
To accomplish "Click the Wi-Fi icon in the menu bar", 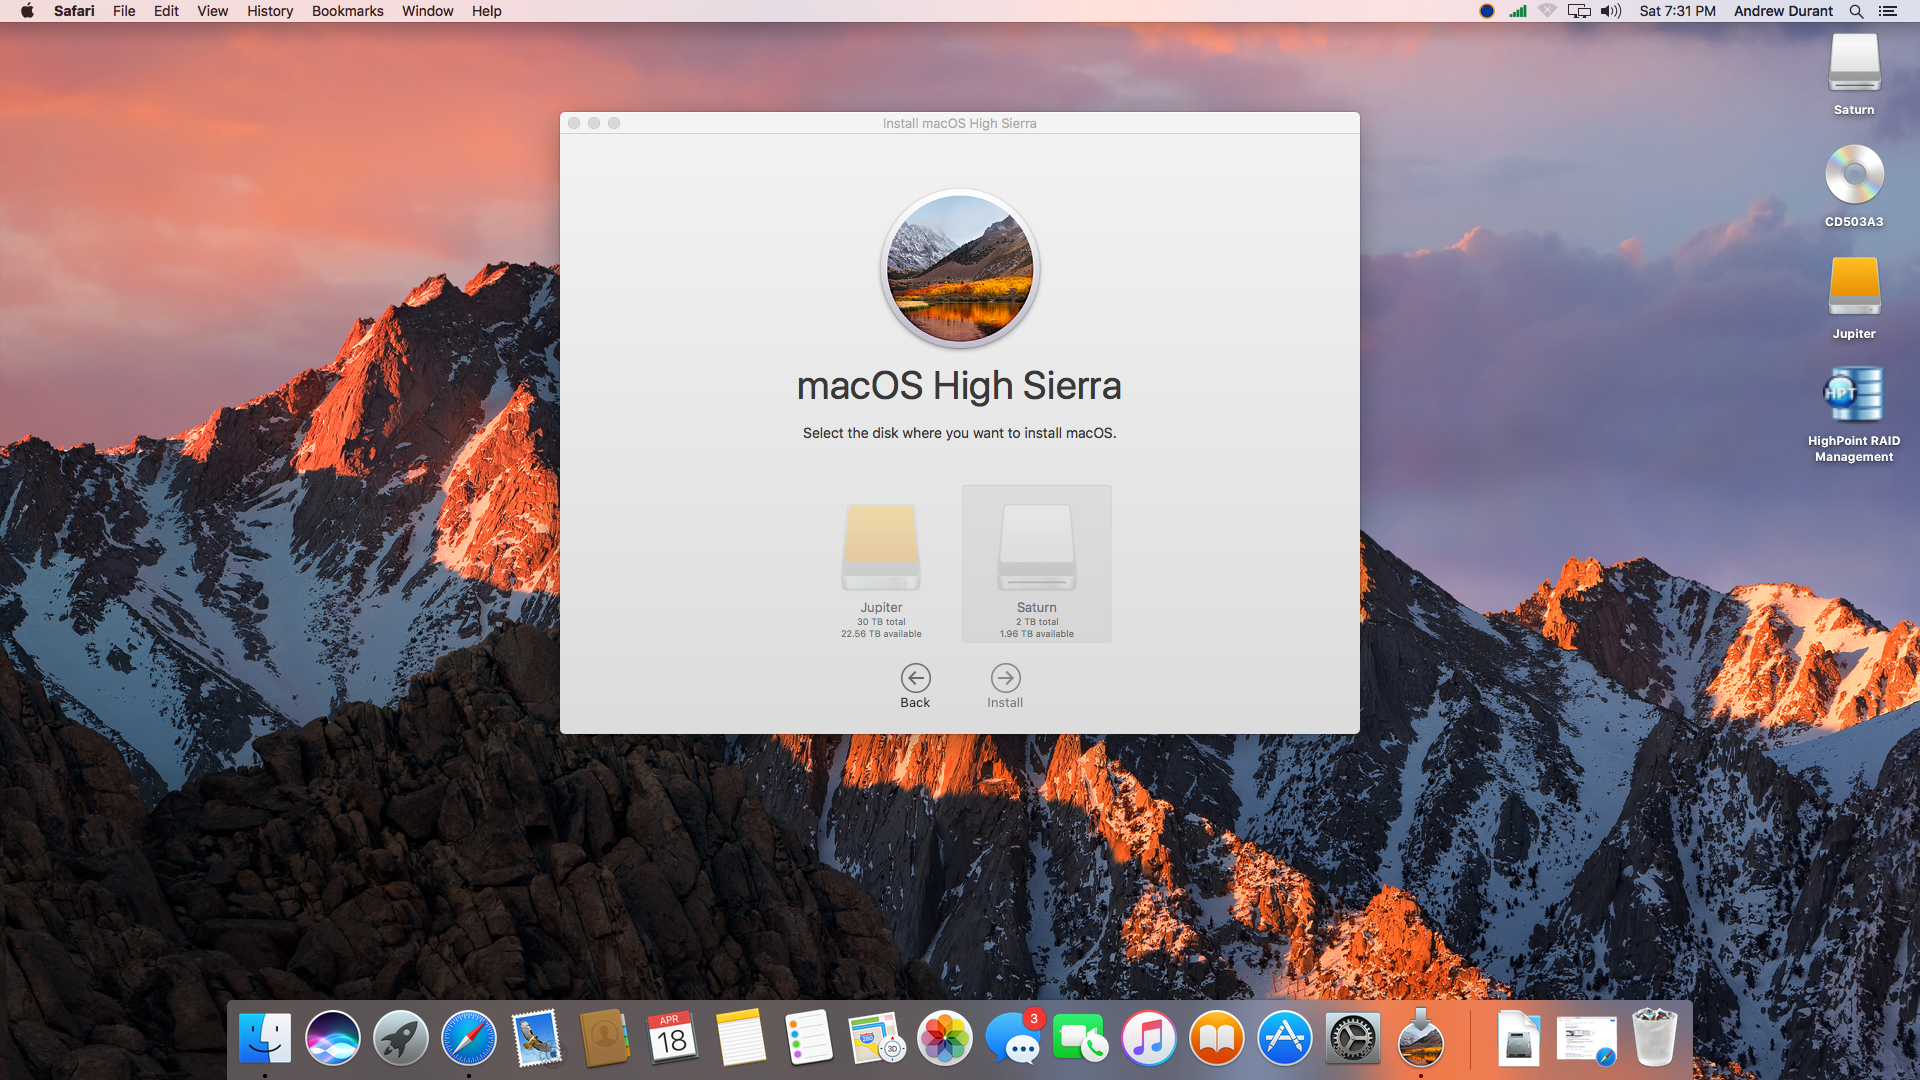I will pyautogui.click(x=1548, y=11).
